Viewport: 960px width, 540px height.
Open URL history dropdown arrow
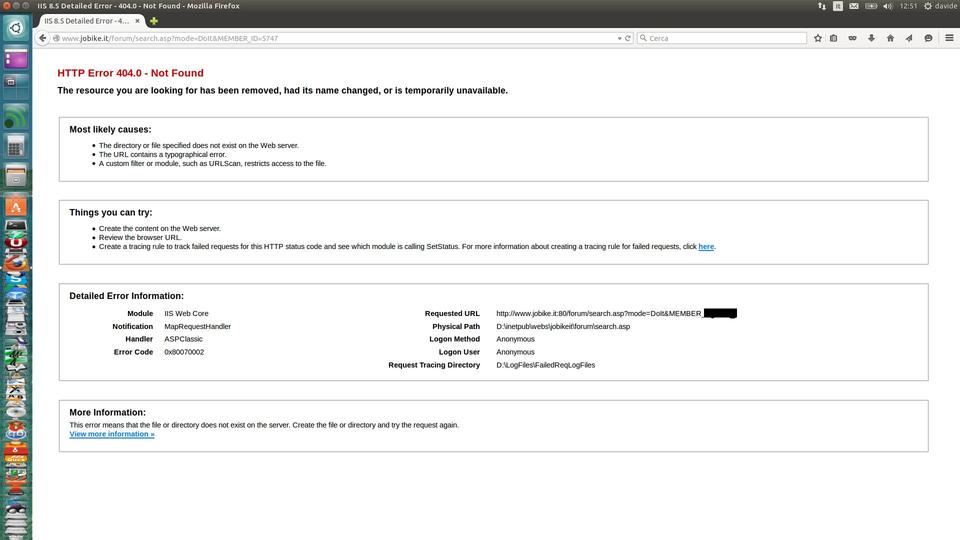[x=620, y=38]
